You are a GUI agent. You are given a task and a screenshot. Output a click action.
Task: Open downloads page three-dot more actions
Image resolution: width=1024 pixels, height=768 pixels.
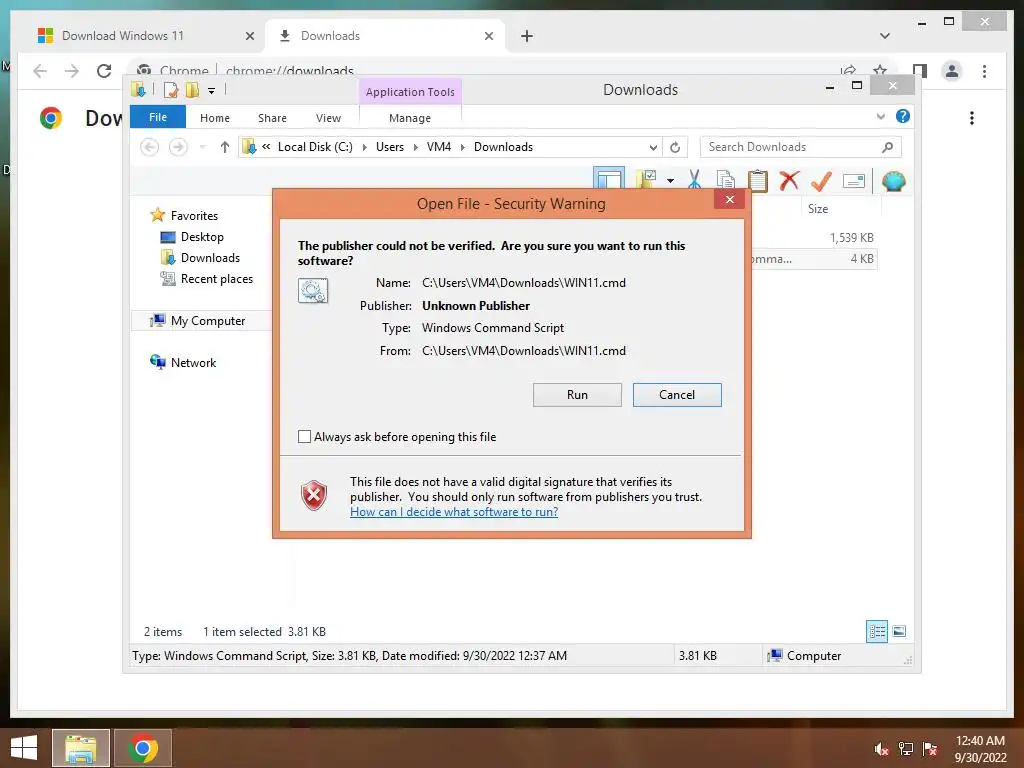(x=972, y=118)
